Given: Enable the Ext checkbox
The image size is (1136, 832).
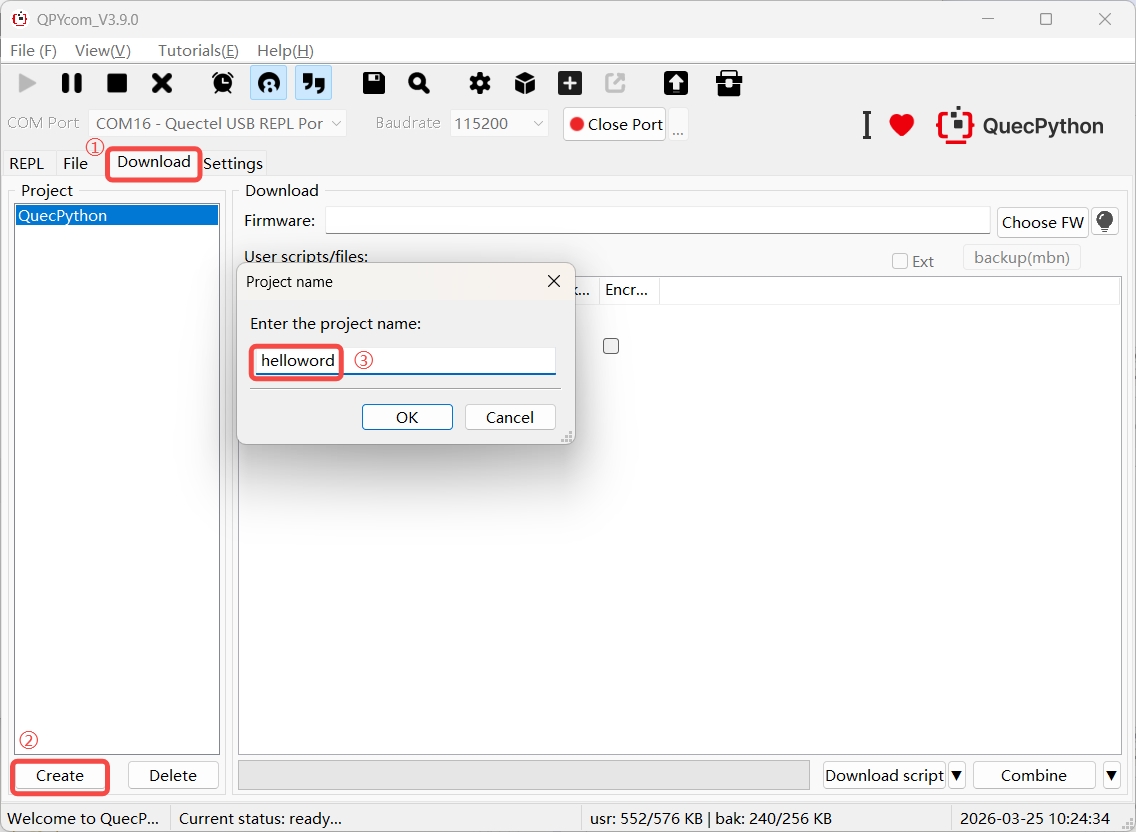Looking at the screenshot, I should 900,261.
